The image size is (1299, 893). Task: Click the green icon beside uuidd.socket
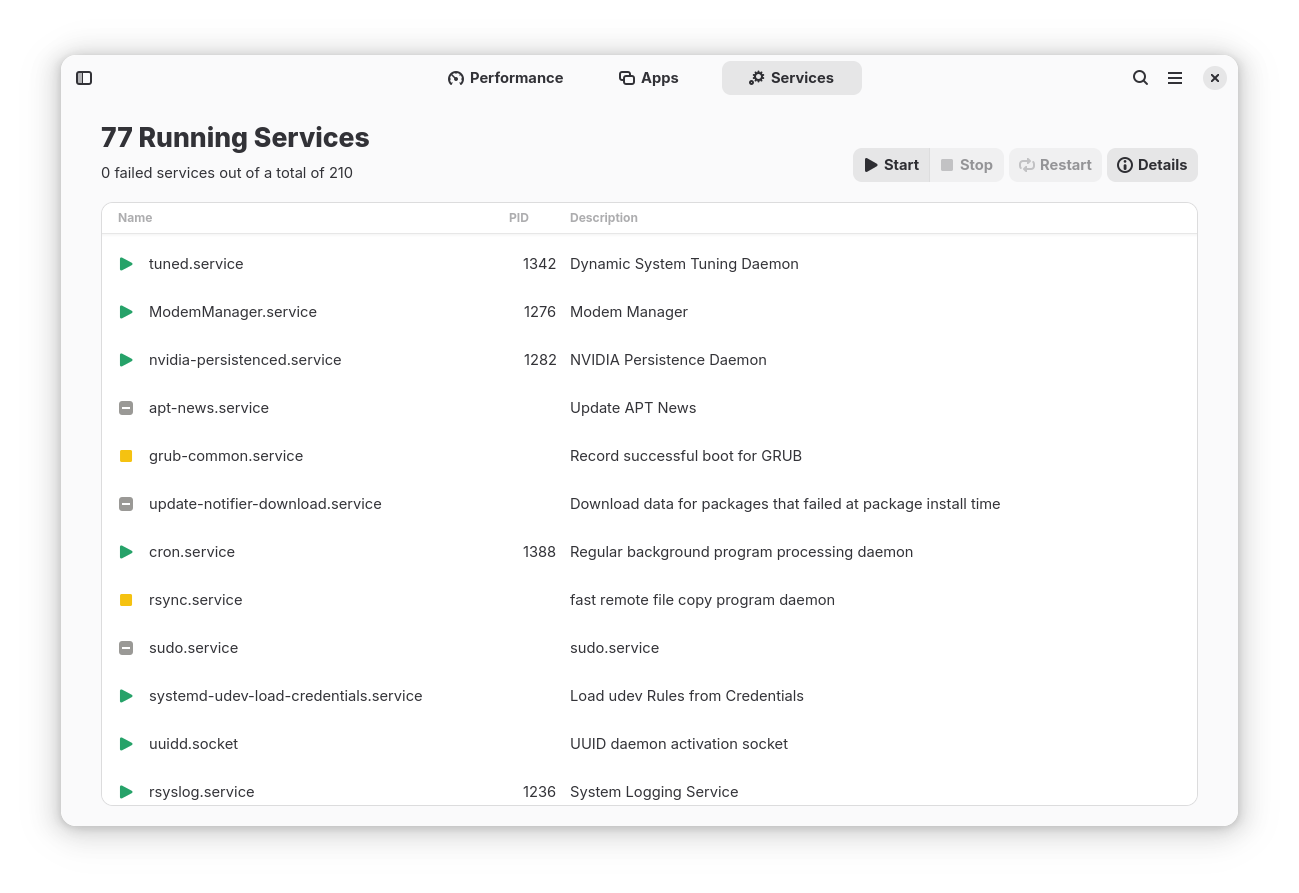(126, 743)
